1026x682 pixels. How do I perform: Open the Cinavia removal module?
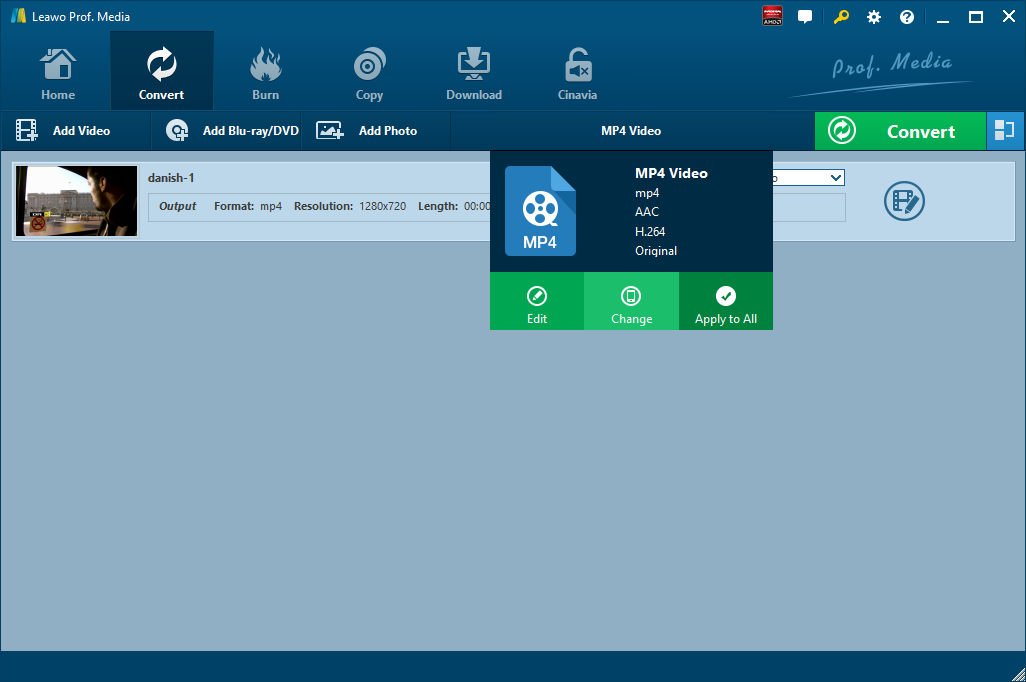577,72
